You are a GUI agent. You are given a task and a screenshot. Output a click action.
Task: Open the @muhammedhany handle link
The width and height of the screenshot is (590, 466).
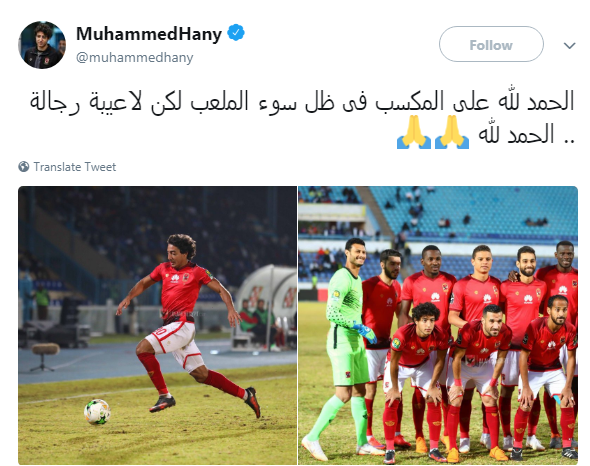point(134,58)
